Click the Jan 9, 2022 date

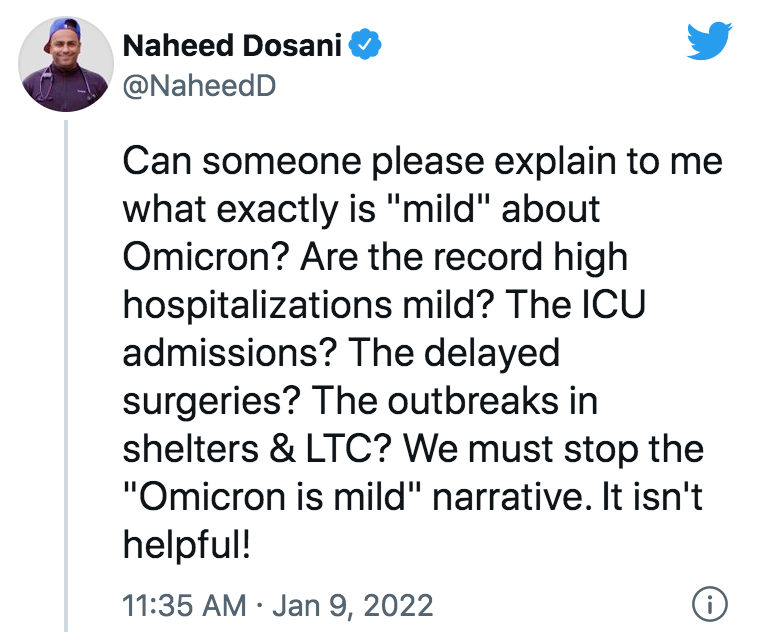352,605
